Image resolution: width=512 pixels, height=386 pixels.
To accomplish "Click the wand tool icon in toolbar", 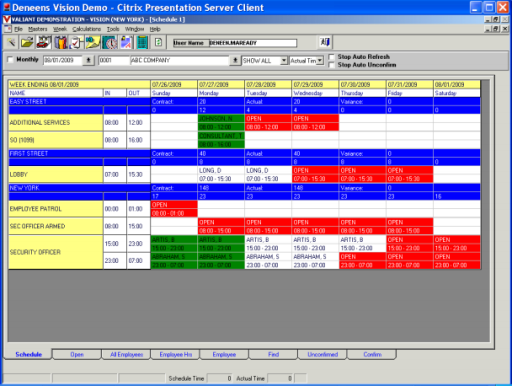I will (x=11, y=43).
